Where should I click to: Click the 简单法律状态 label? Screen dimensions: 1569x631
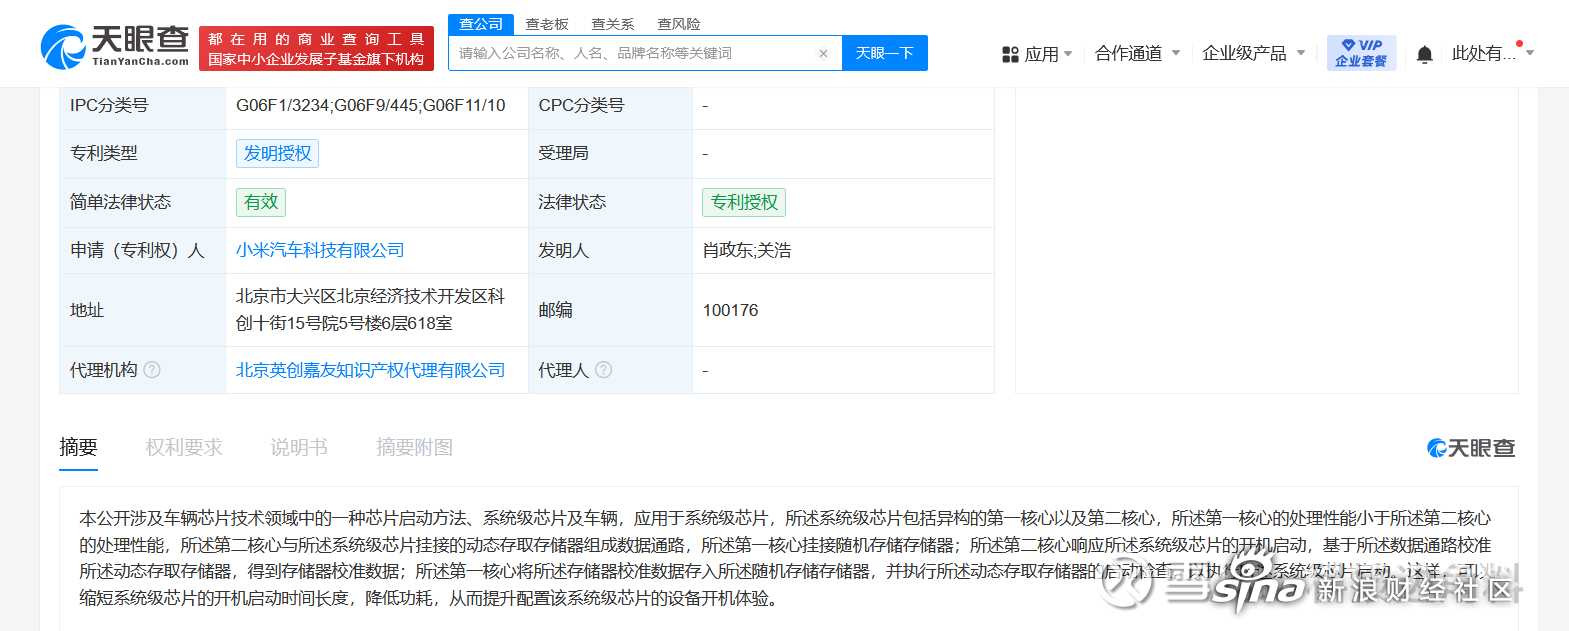[121, 202]
